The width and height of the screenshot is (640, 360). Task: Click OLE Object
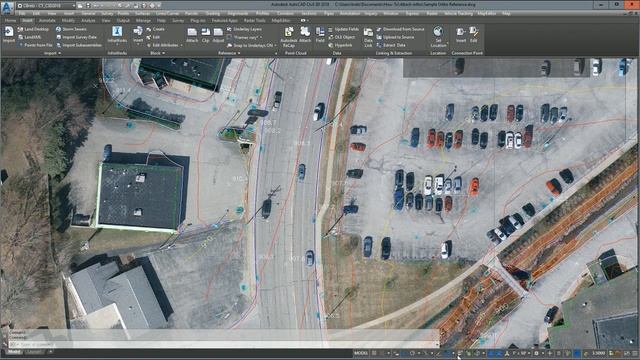tap(341, 37)
